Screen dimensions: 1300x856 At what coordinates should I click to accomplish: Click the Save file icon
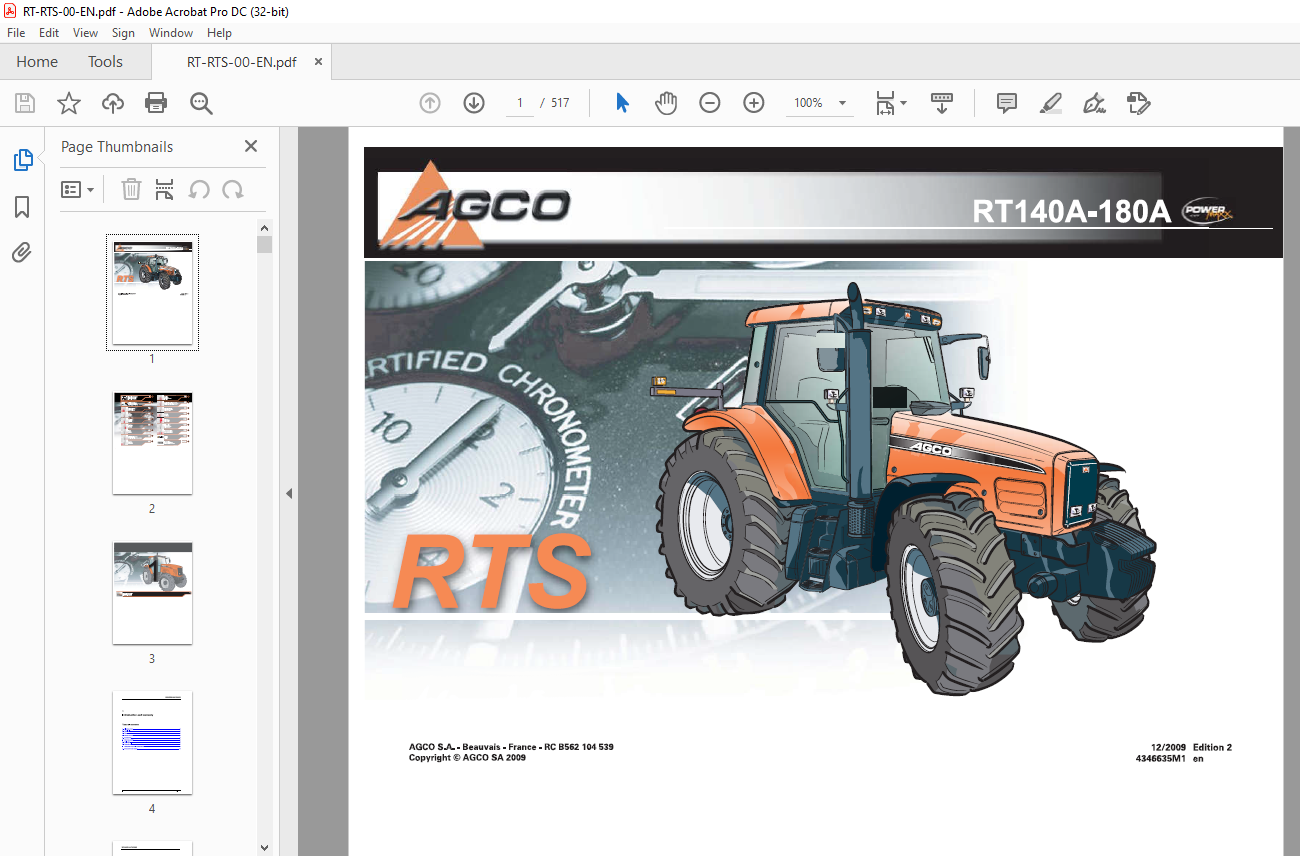[25, 103]
